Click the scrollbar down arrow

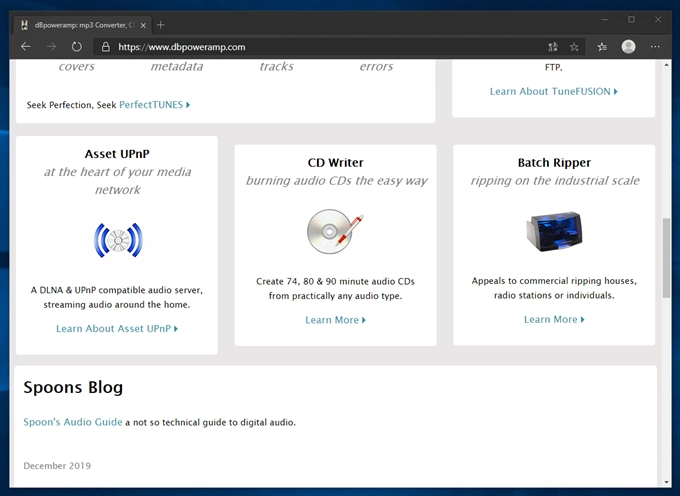tap(667, 482)
